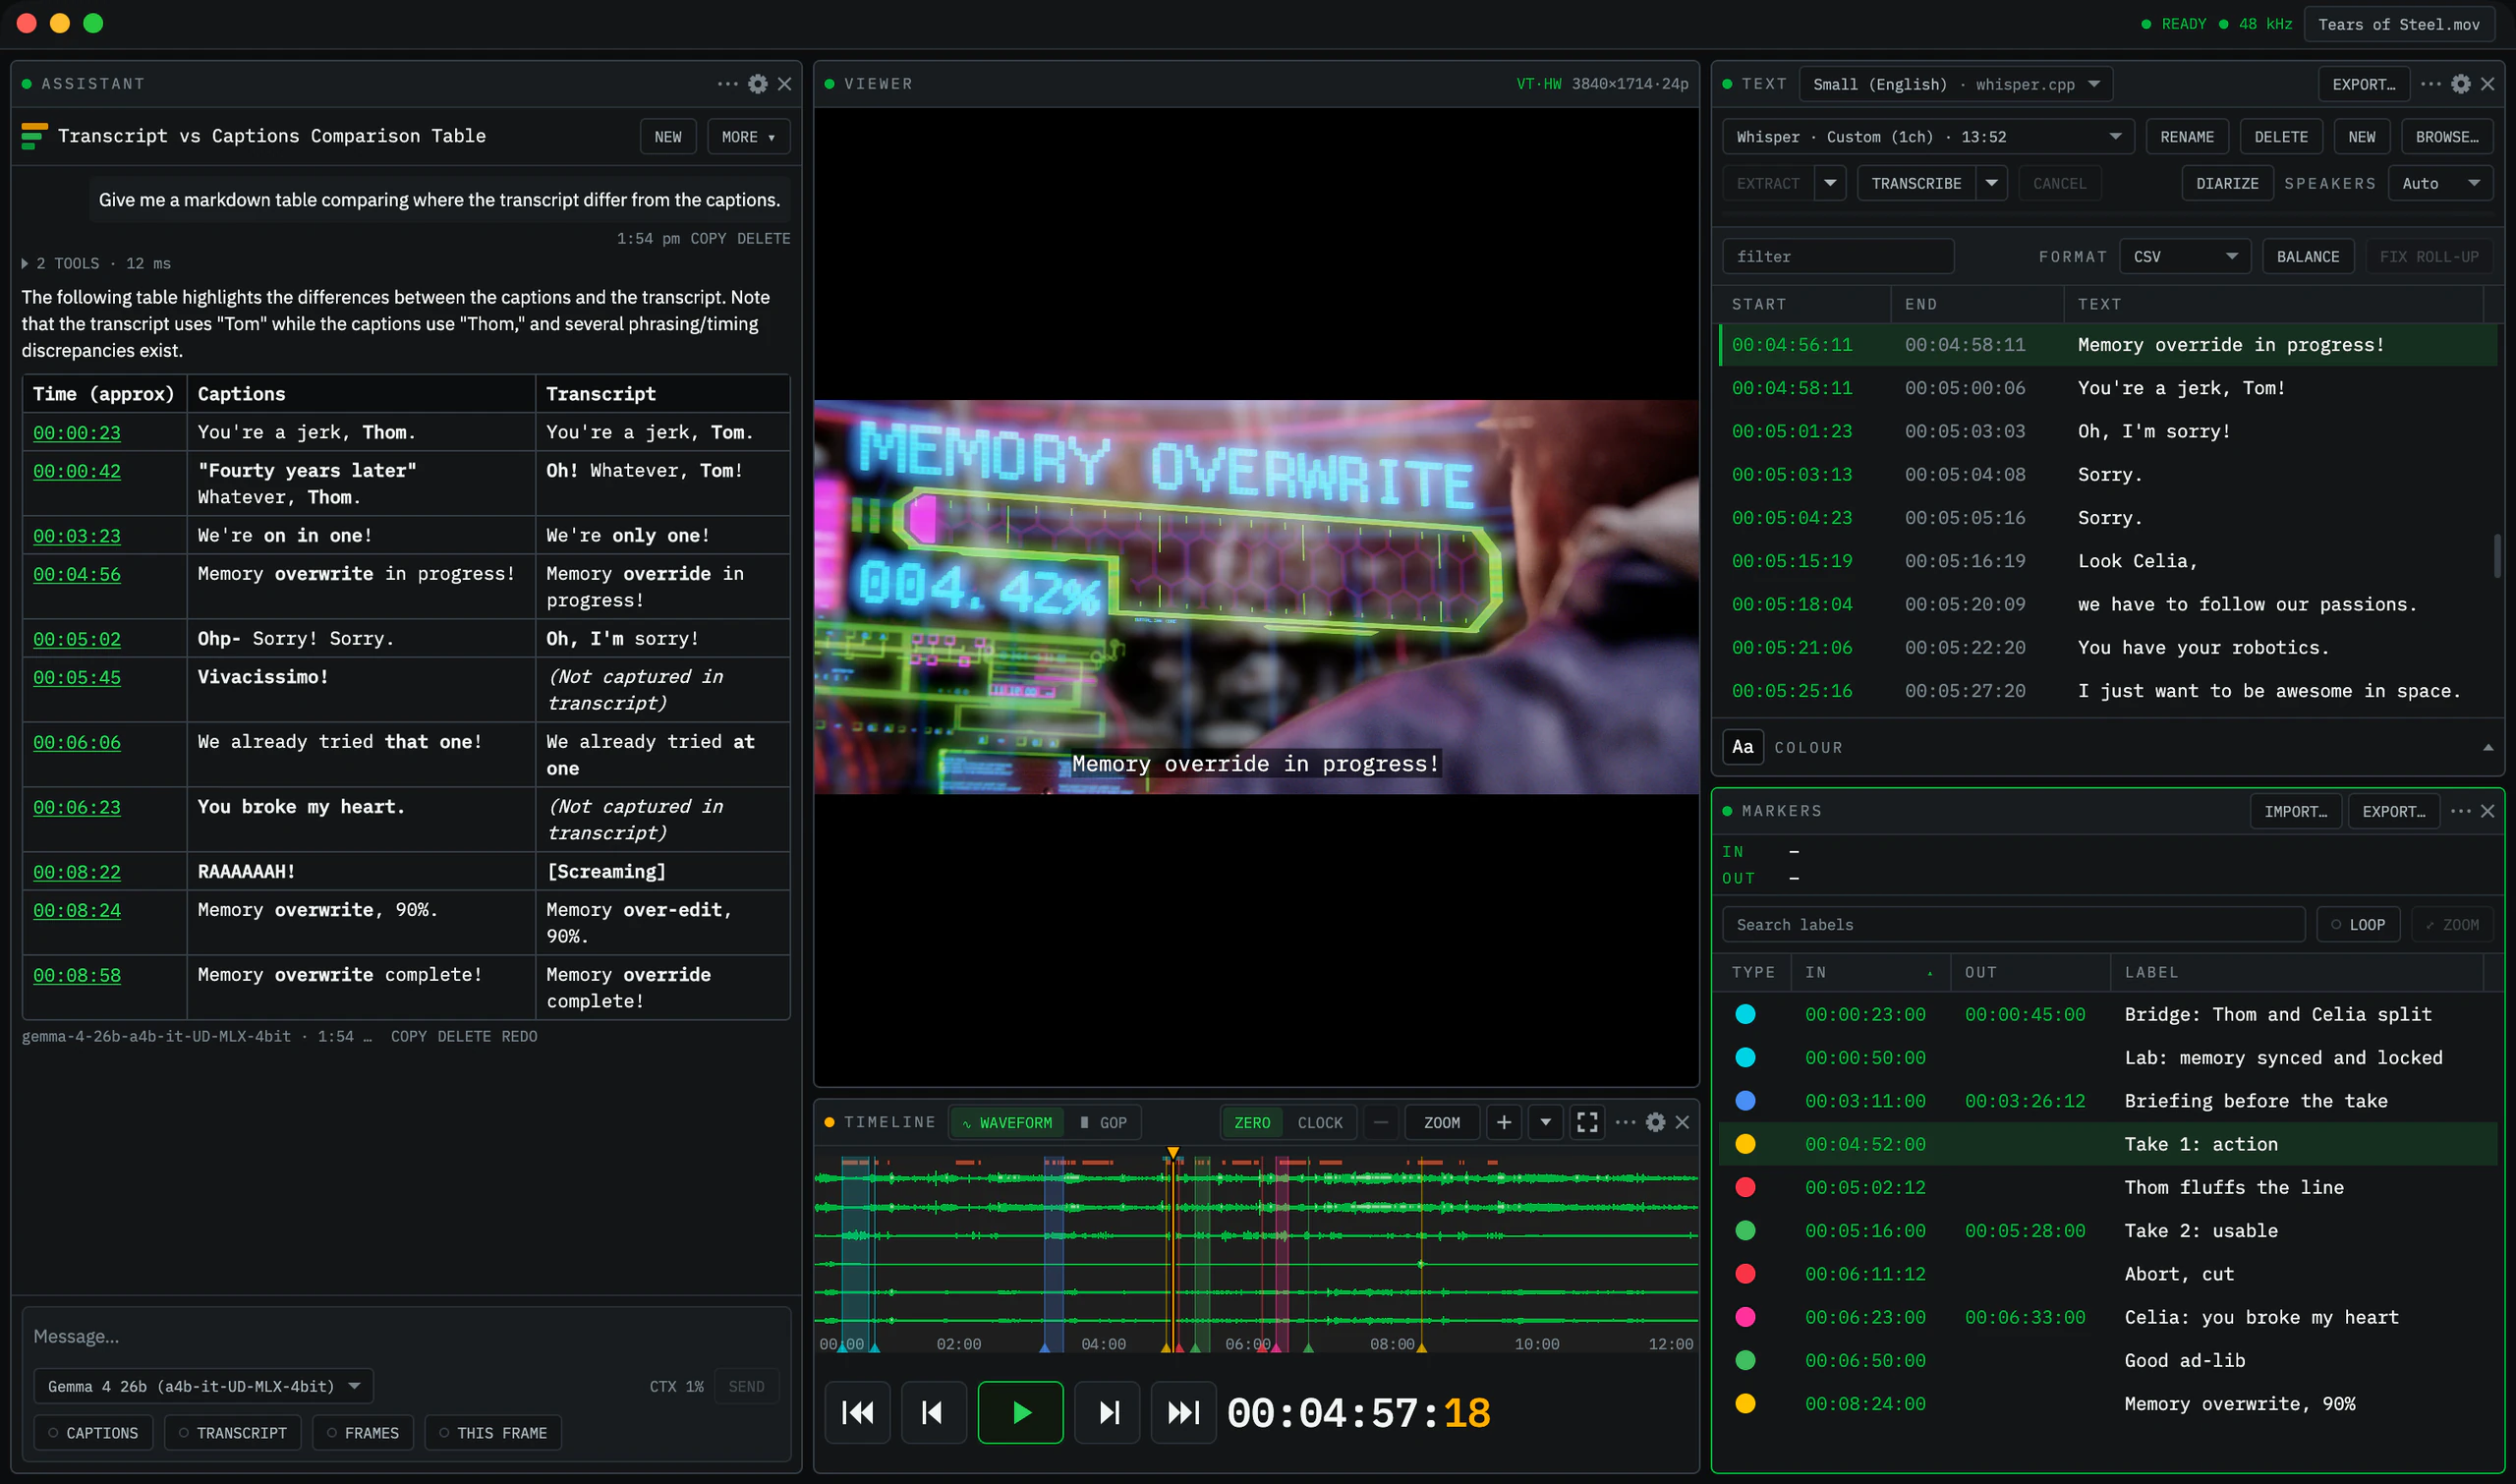This screenshot has width=2516, height=1484.
Task: Open the Whisper model dropdown Small (English)
Action: (1956, 84)
